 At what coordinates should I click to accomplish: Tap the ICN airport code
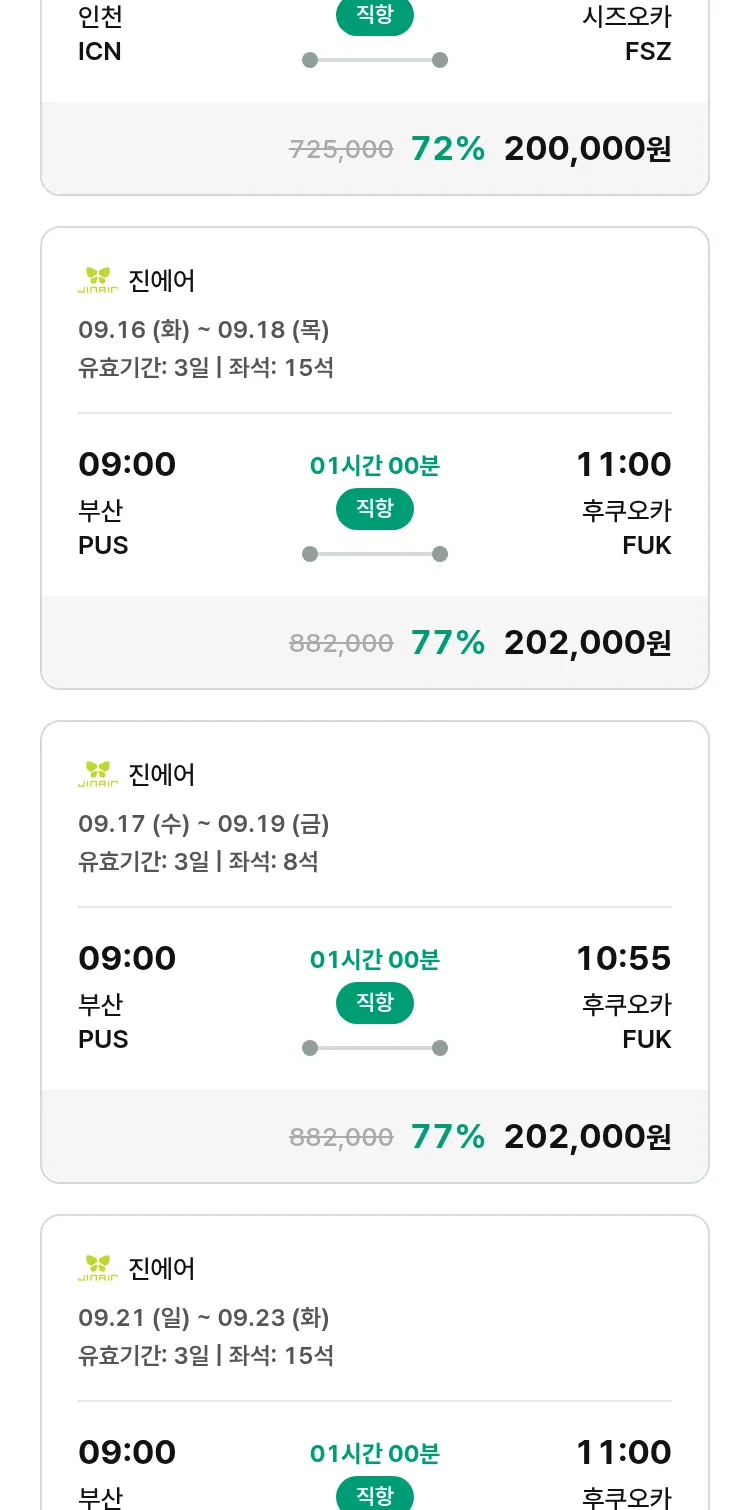tap(100, 51)
